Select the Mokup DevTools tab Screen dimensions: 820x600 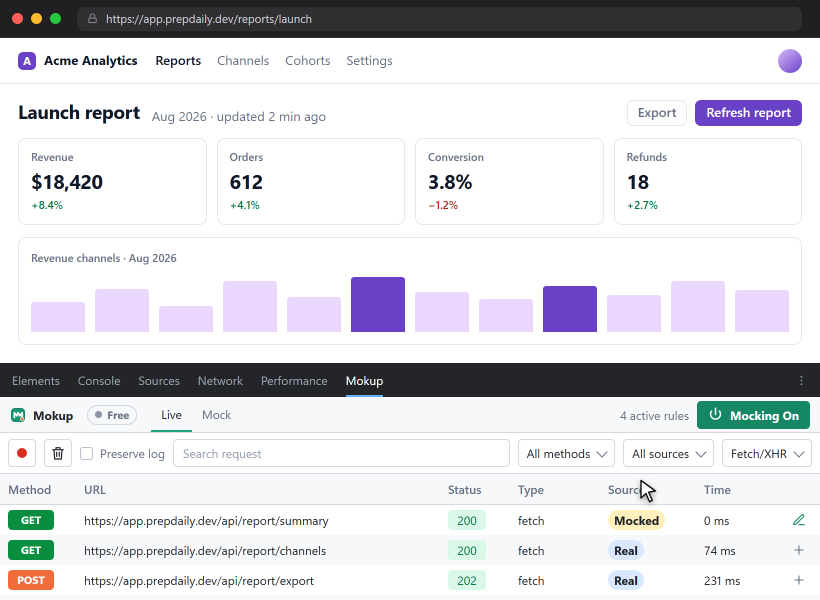[365, 381]
